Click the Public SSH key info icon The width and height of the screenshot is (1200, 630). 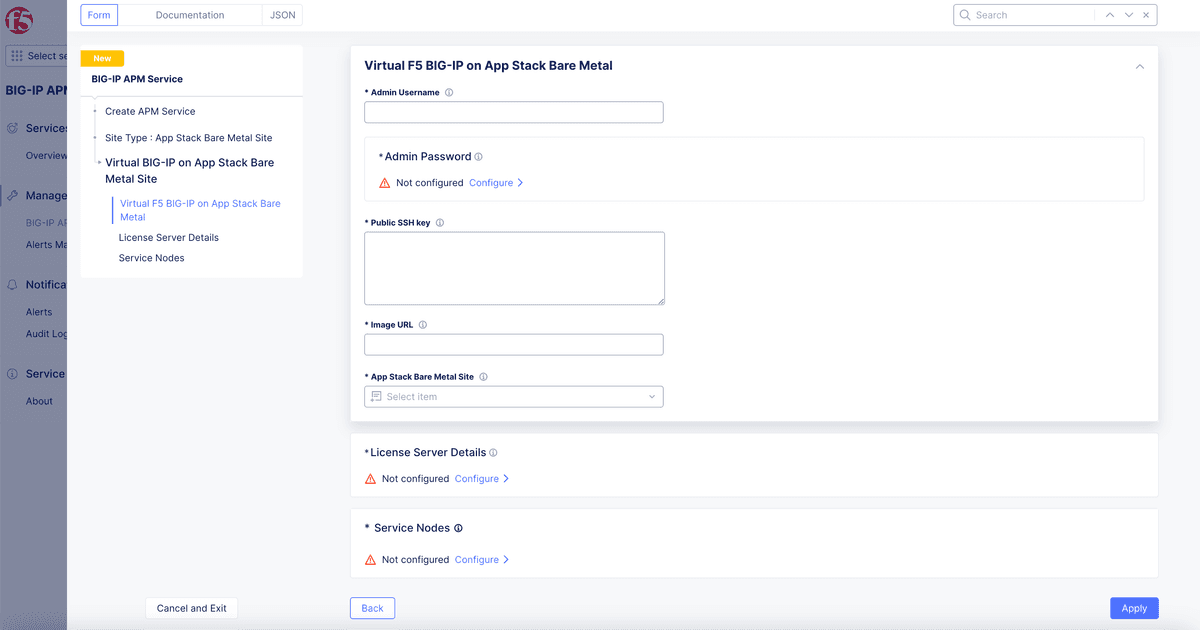(x=438, y=222)
